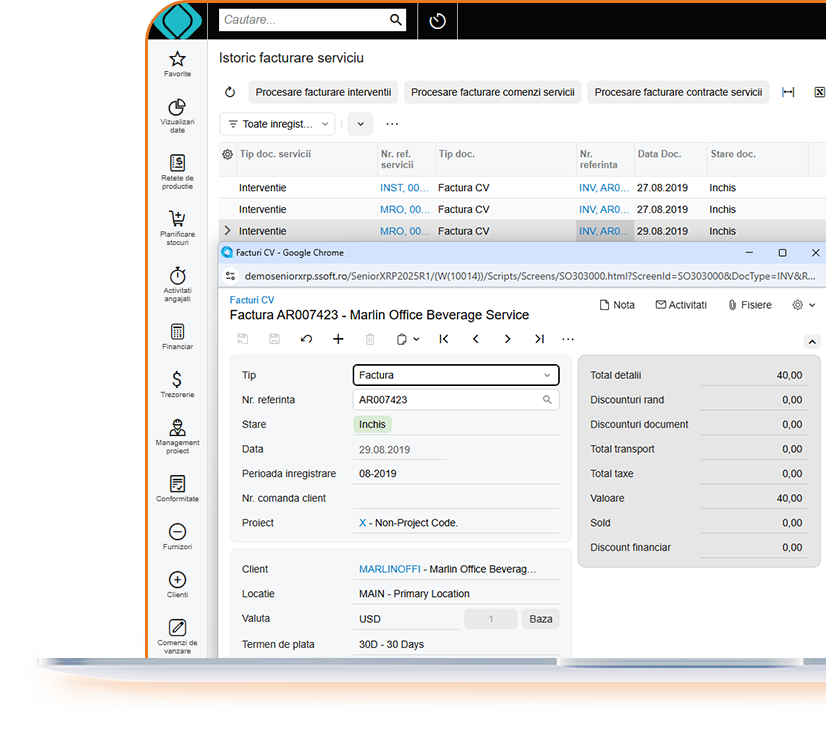Screen dimensions: 826x732
Task: Expand the third Interventie row
Action: point(227,231)
